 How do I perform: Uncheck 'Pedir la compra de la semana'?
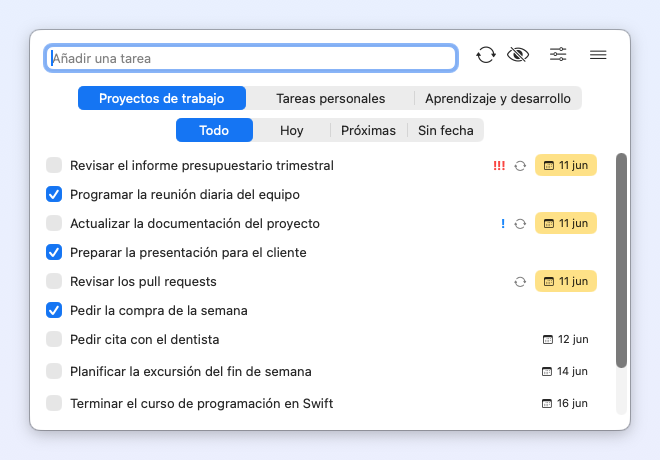[x=54, y=310]
